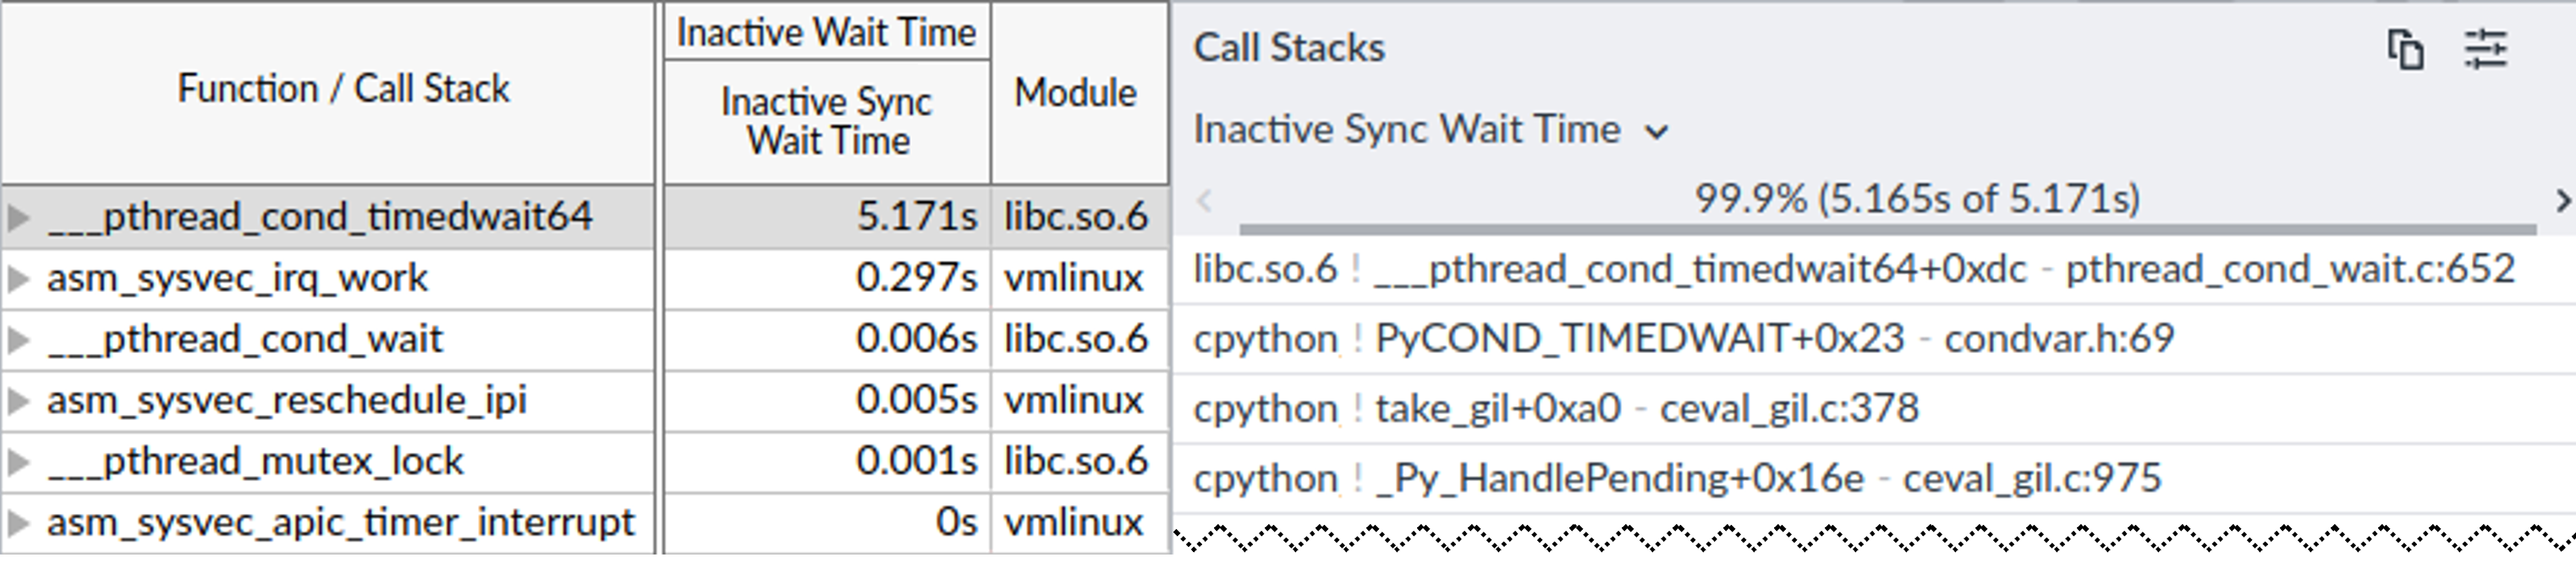
Task: Expand ___pthread_cond_timedwait64 row
Action: coord(18,217)
